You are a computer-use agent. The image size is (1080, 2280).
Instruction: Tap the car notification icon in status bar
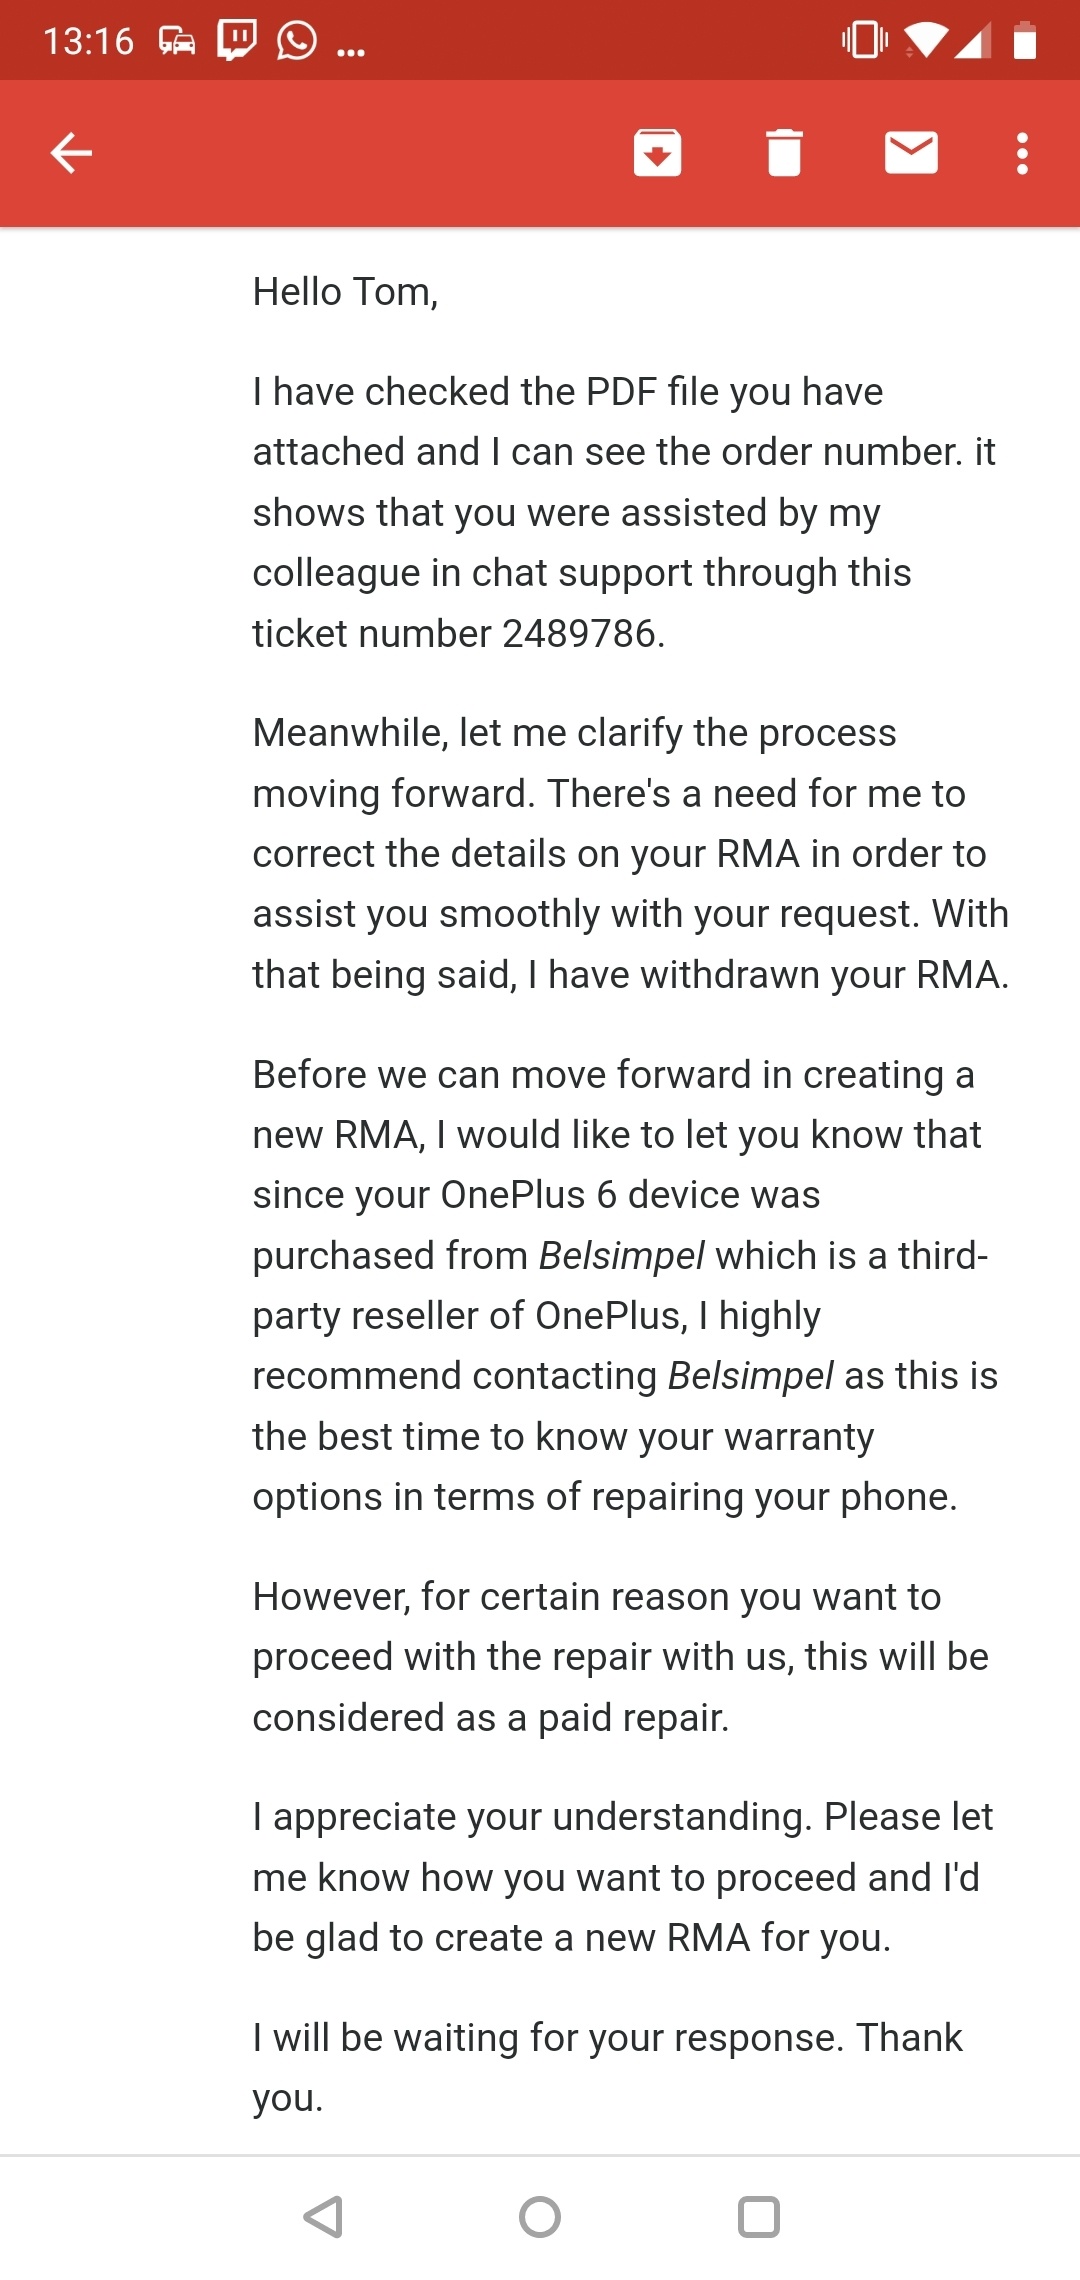[x=177, y=41]
